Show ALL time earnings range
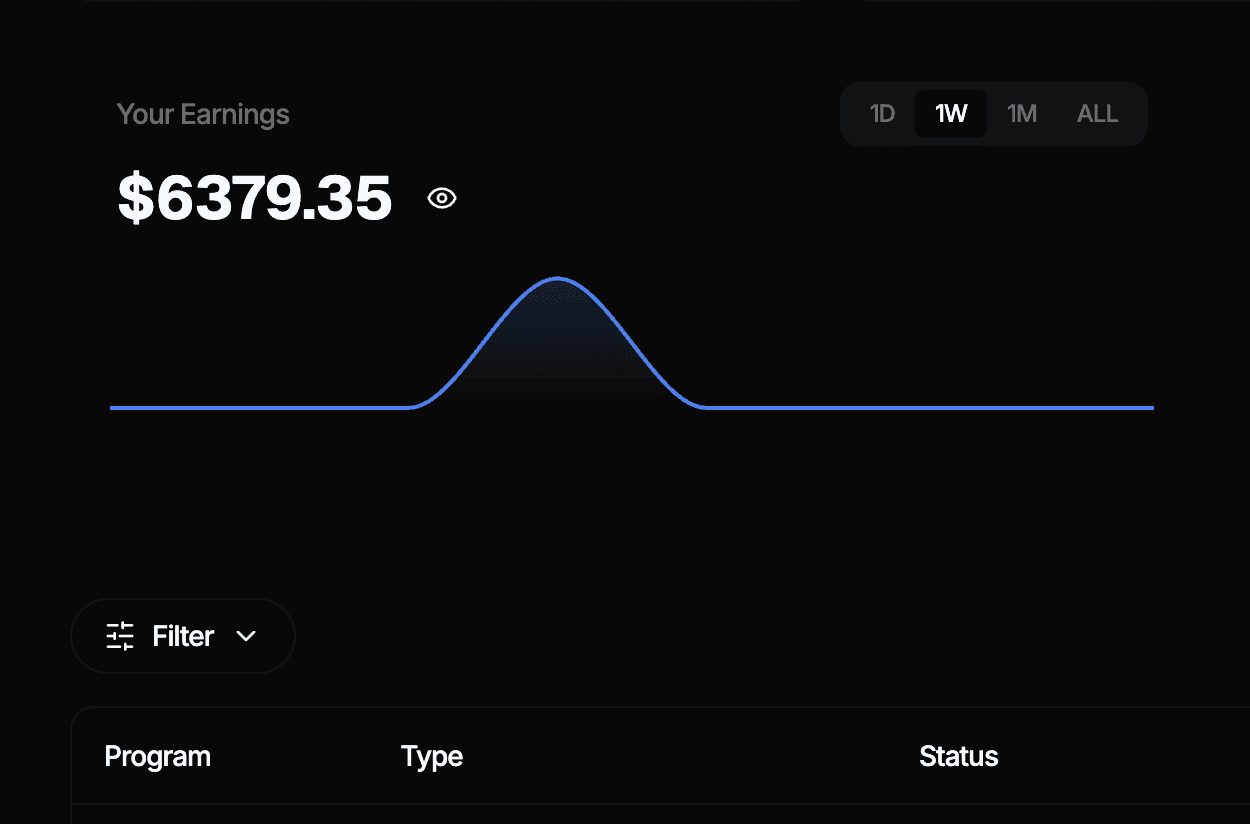This screenshot has width=1250, height=824. [1097, 114]
